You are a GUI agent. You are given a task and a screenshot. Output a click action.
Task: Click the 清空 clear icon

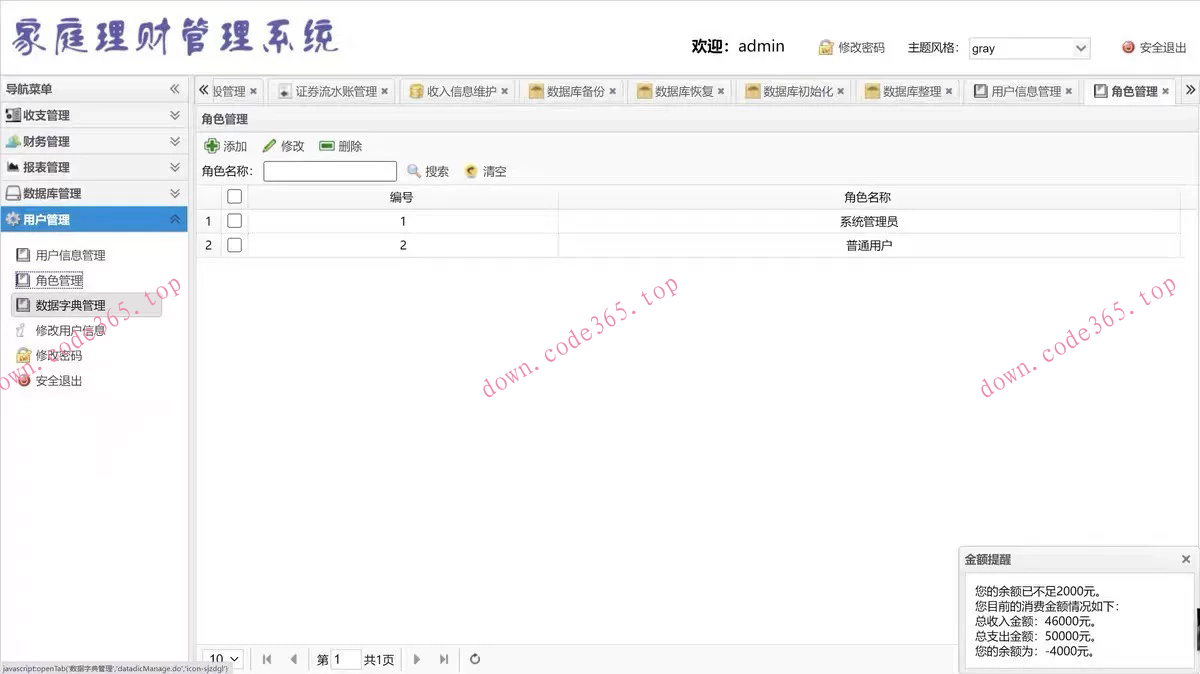click(469, 171)
